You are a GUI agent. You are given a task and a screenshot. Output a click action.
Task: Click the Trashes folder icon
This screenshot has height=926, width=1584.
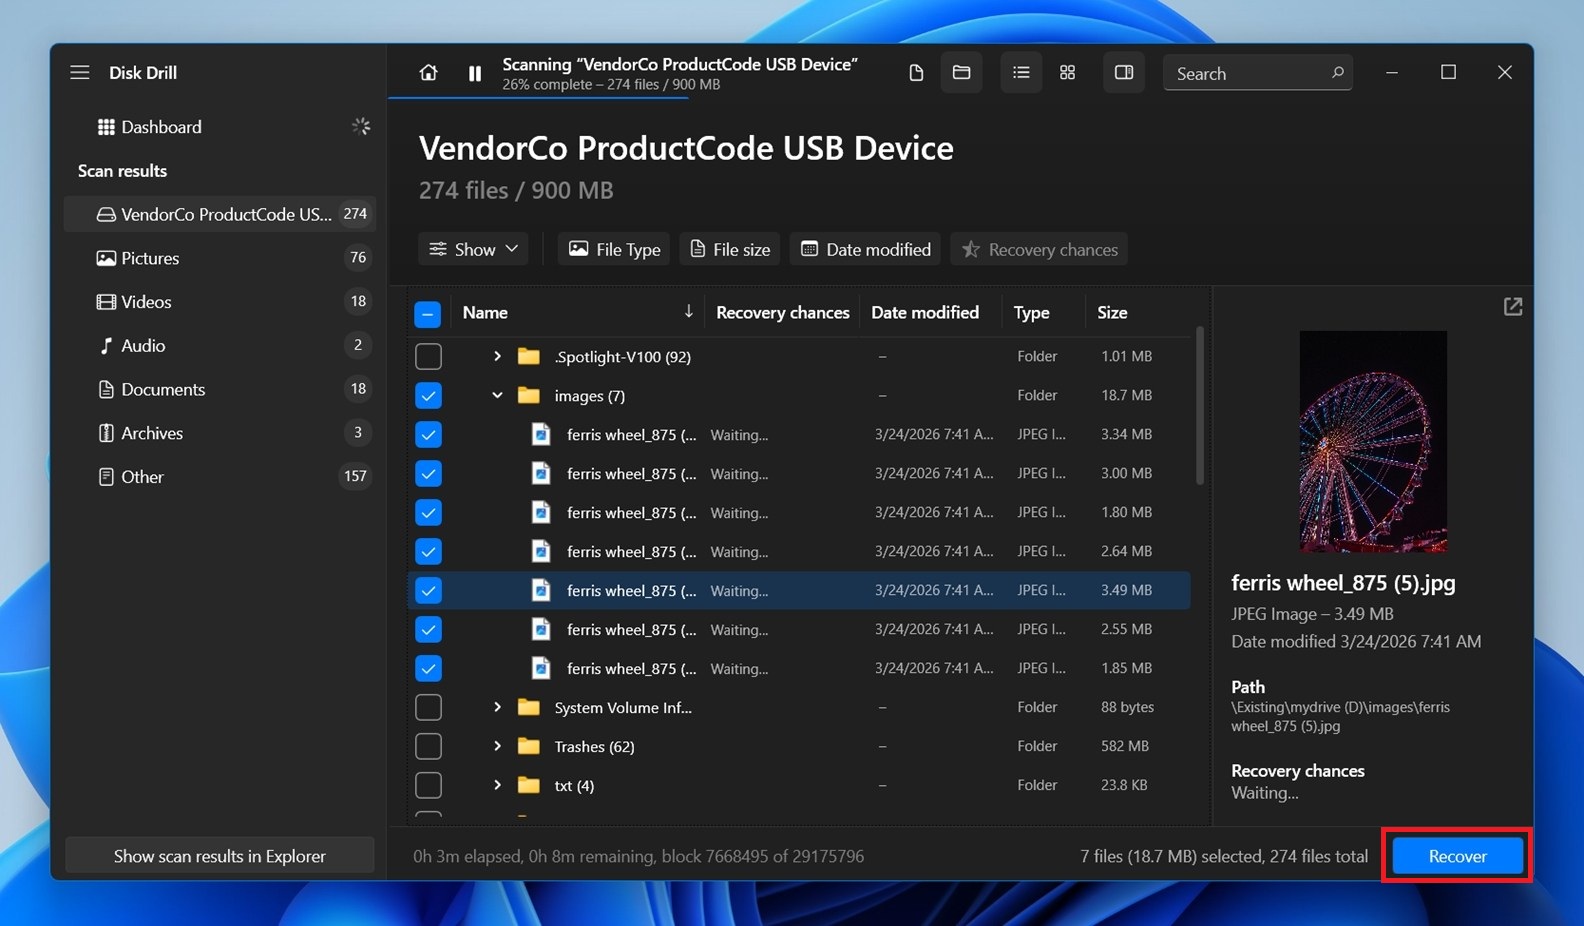click(x=529, y=746)
